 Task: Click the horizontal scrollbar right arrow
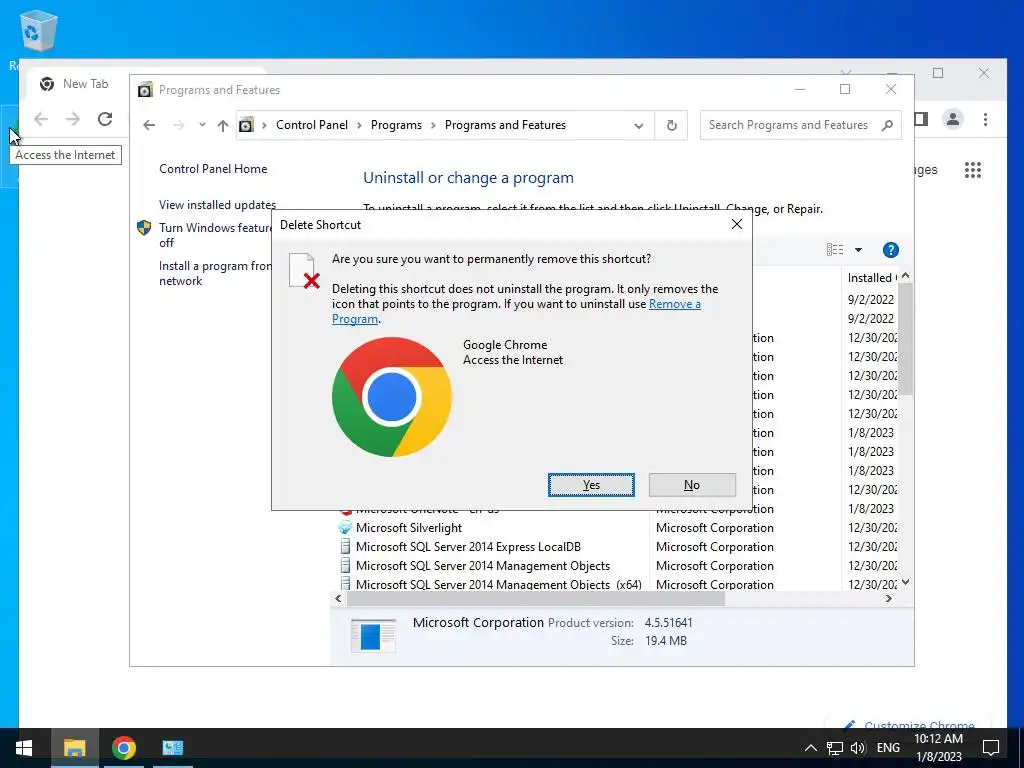[x=888, y=598]
